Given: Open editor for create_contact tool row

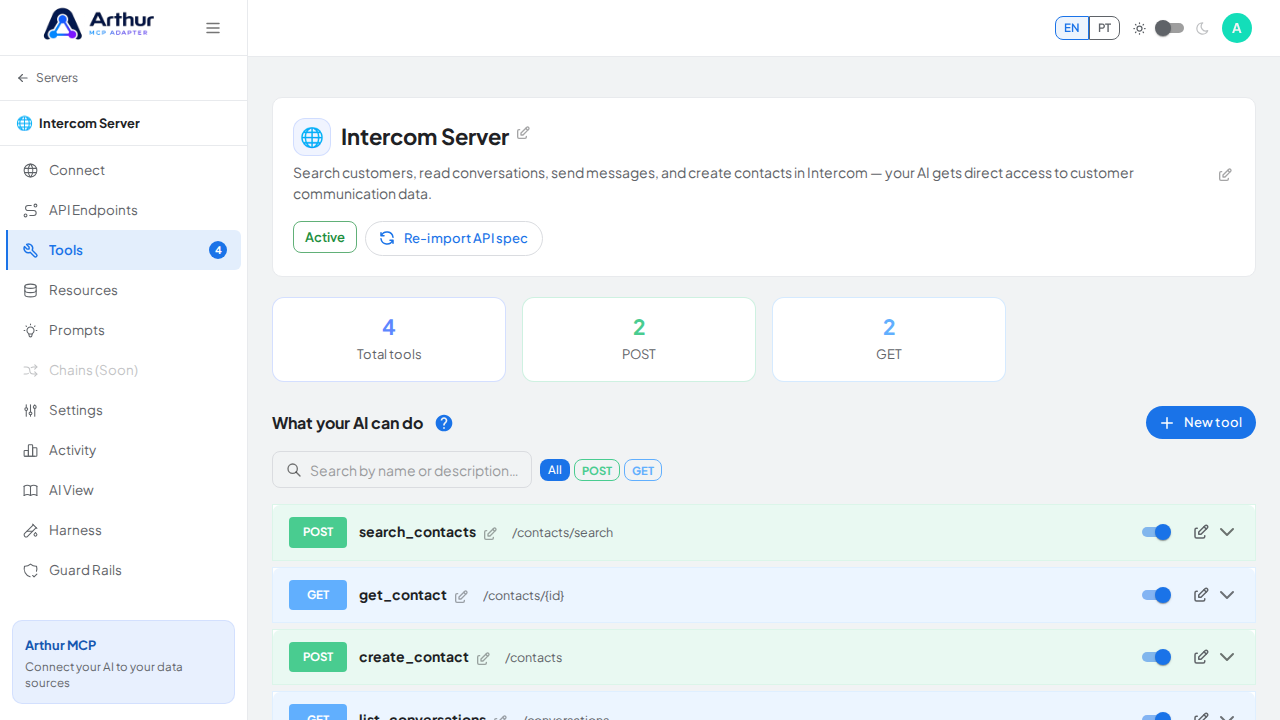Looking at the screenshot, I should coord(1201,657).
